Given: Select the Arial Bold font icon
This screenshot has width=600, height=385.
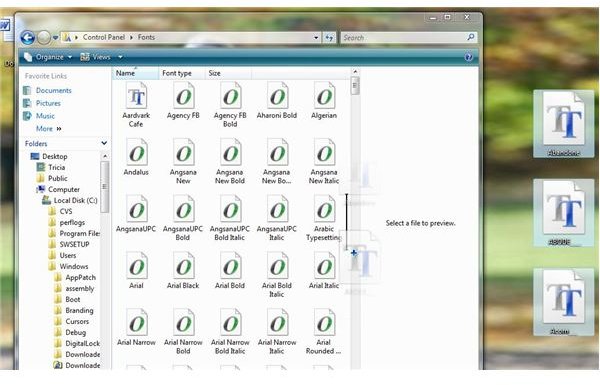Looking at the screenshot, I should tap(230, 266).
